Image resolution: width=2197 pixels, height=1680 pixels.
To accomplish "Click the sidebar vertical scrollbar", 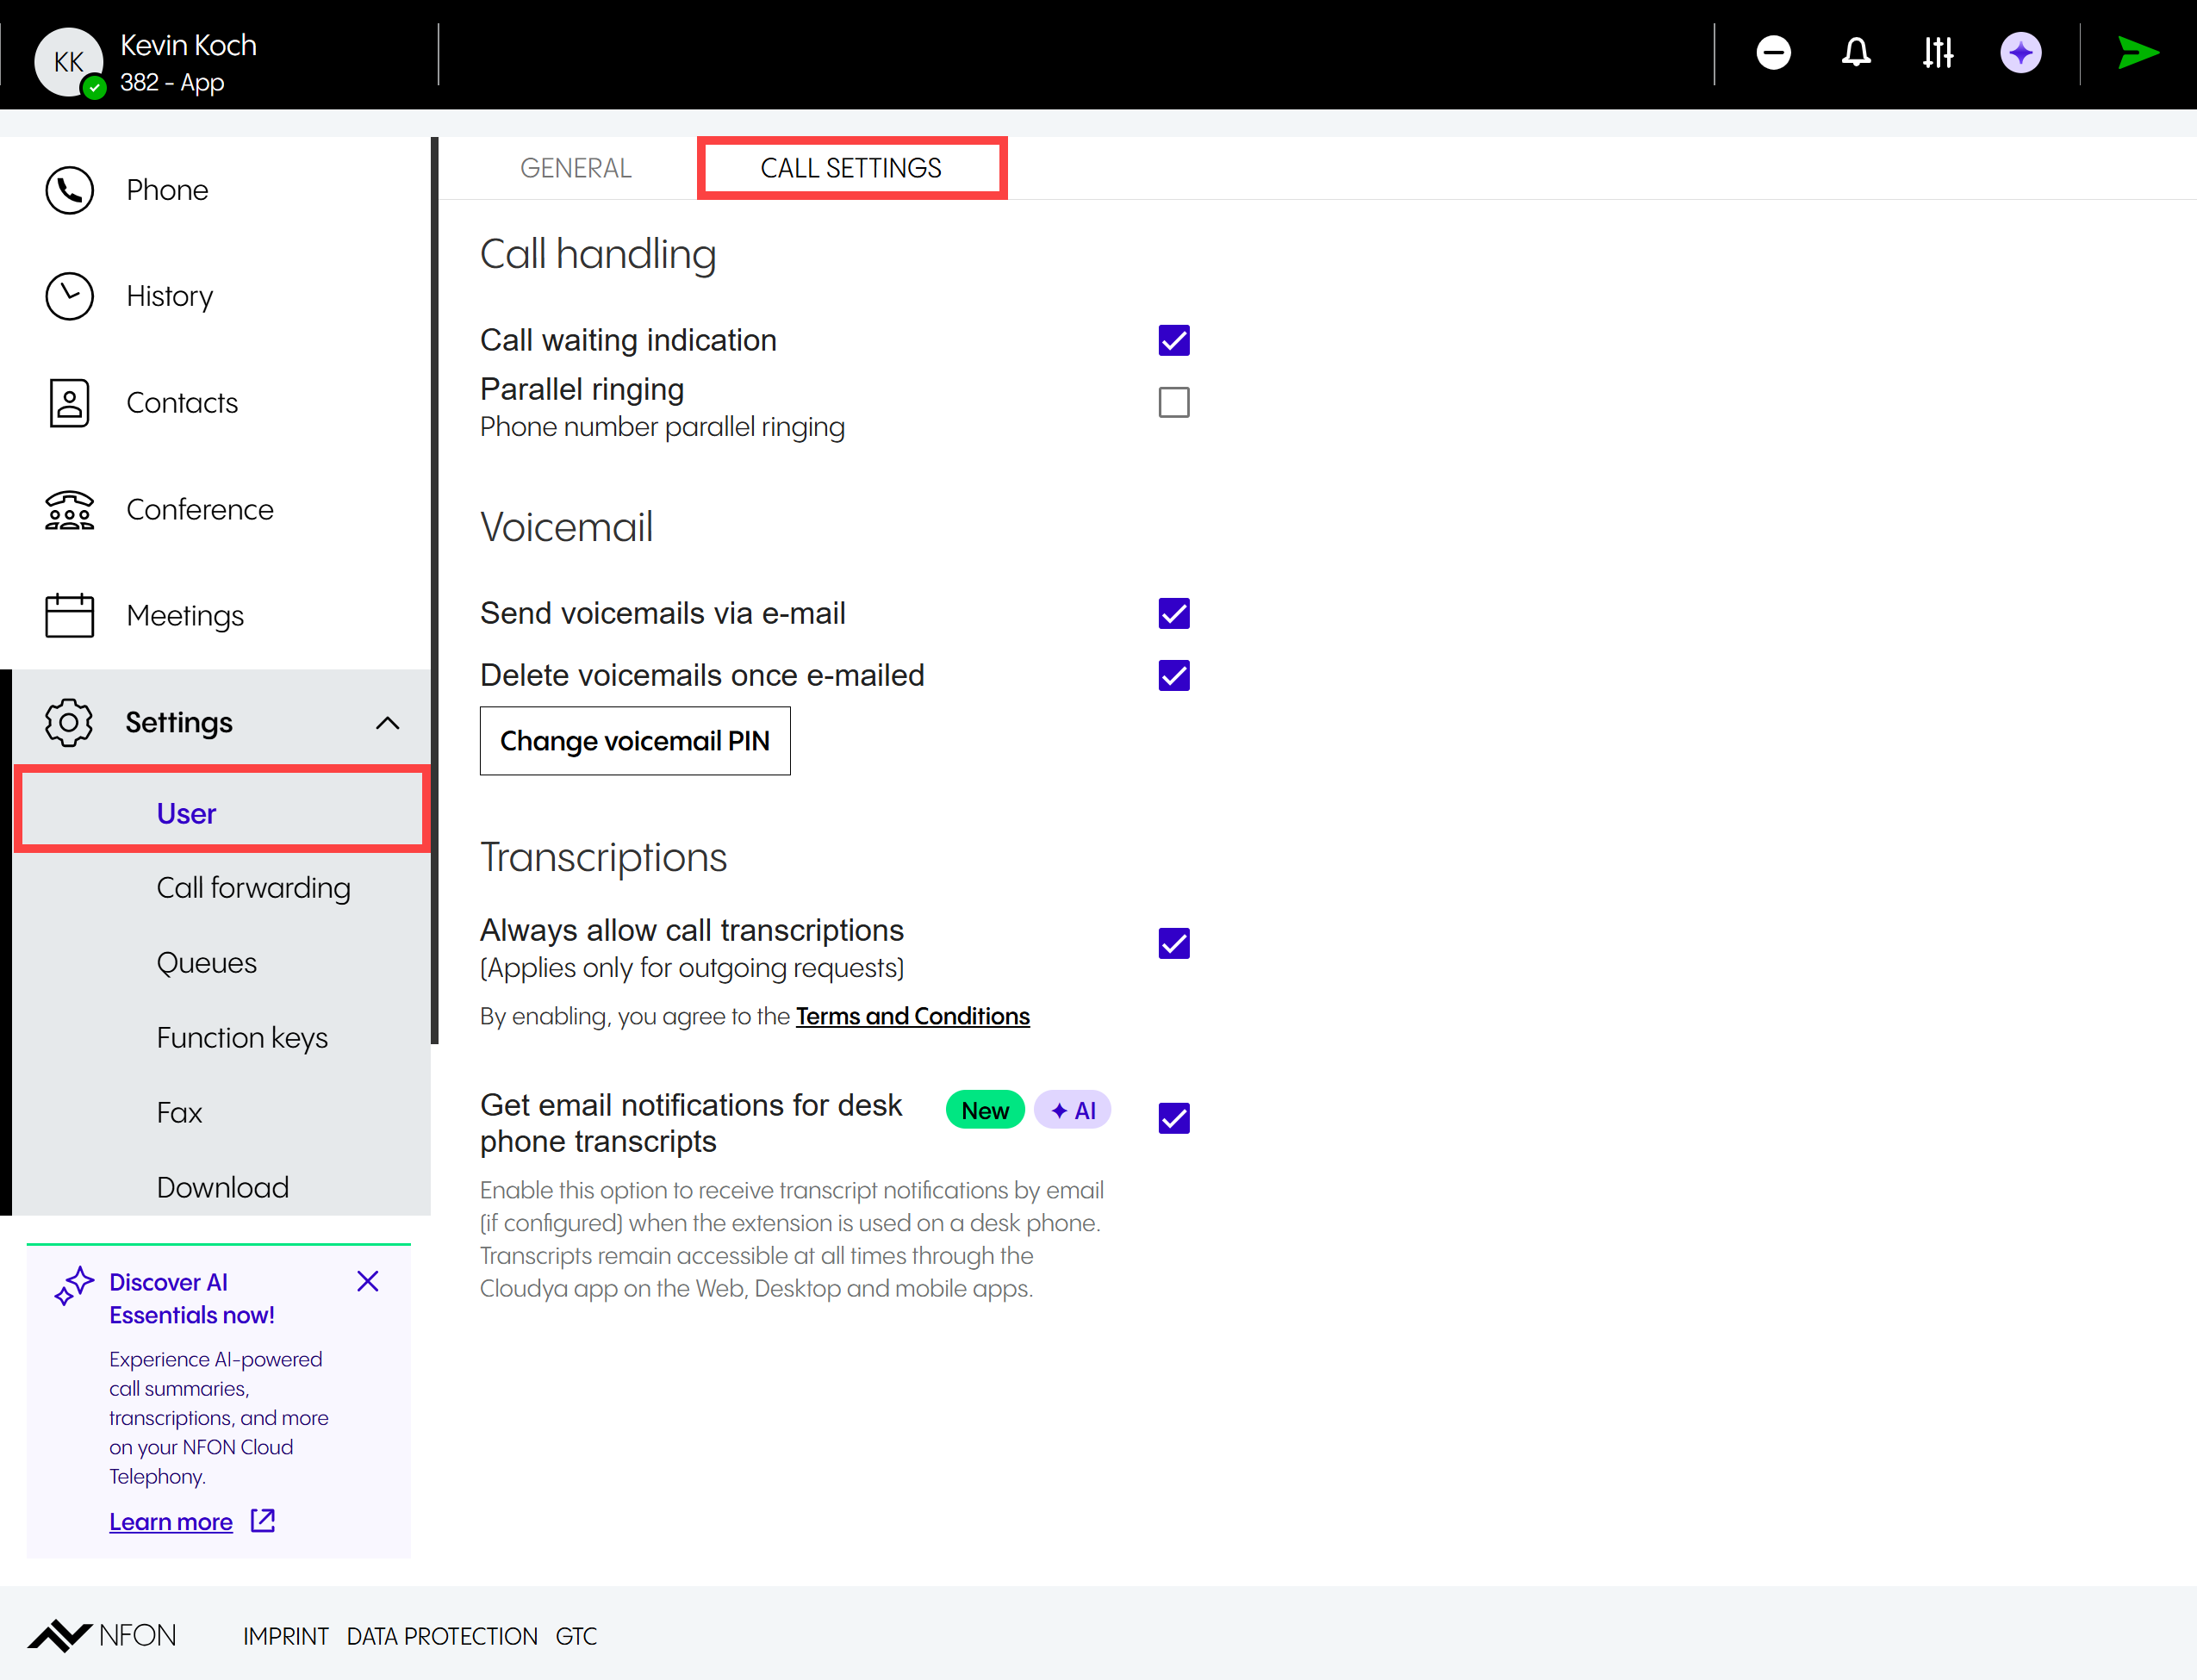I will pyautogui.click(x=435, y=590).
